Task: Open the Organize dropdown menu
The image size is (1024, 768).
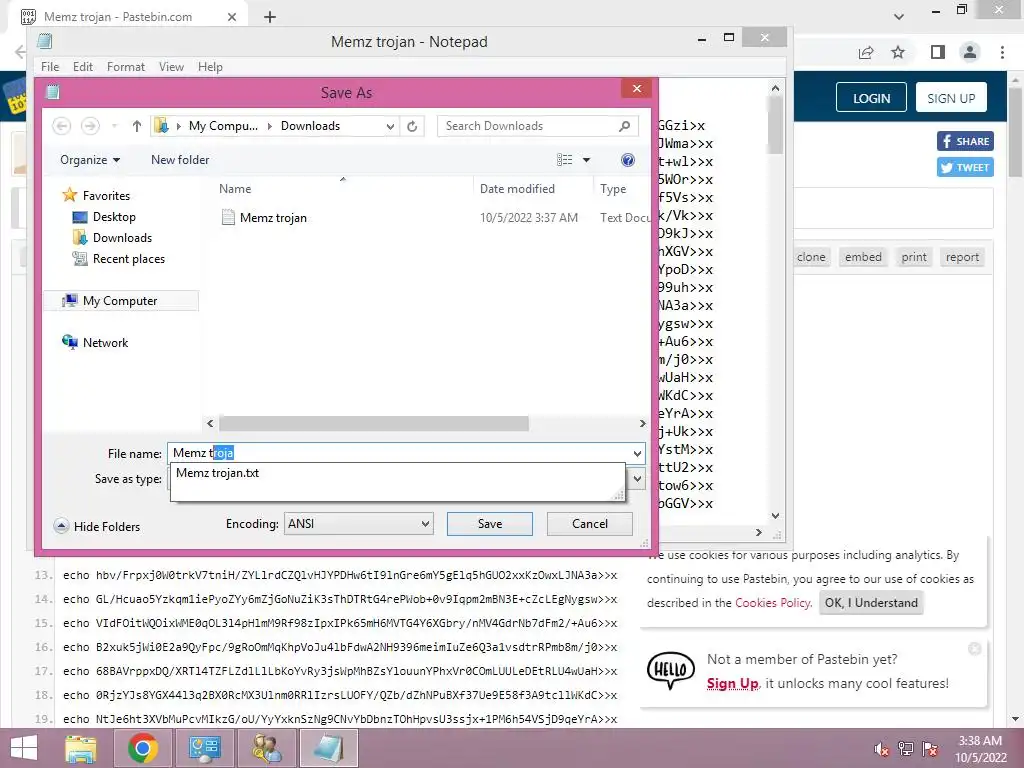Action: (90, 160)
